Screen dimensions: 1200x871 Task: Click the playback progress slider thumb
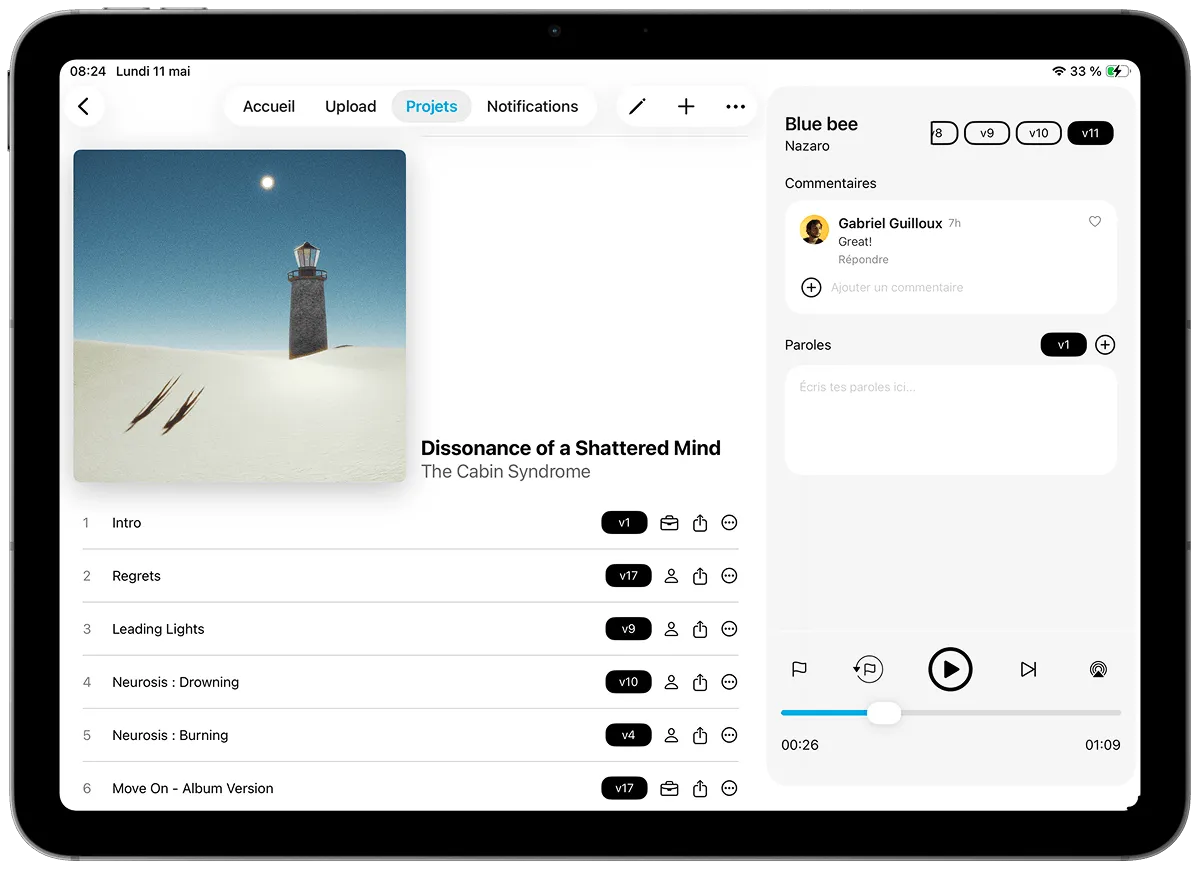pyautogui.click(x=884, y=713)
